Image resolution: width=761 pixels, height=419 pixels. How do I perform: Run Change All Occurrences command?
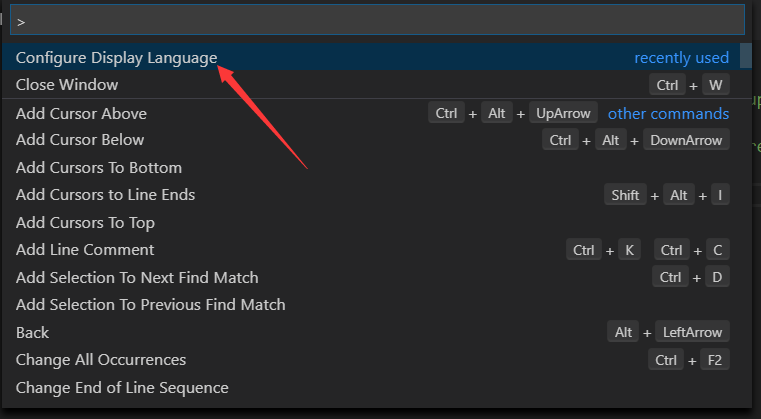101,360
